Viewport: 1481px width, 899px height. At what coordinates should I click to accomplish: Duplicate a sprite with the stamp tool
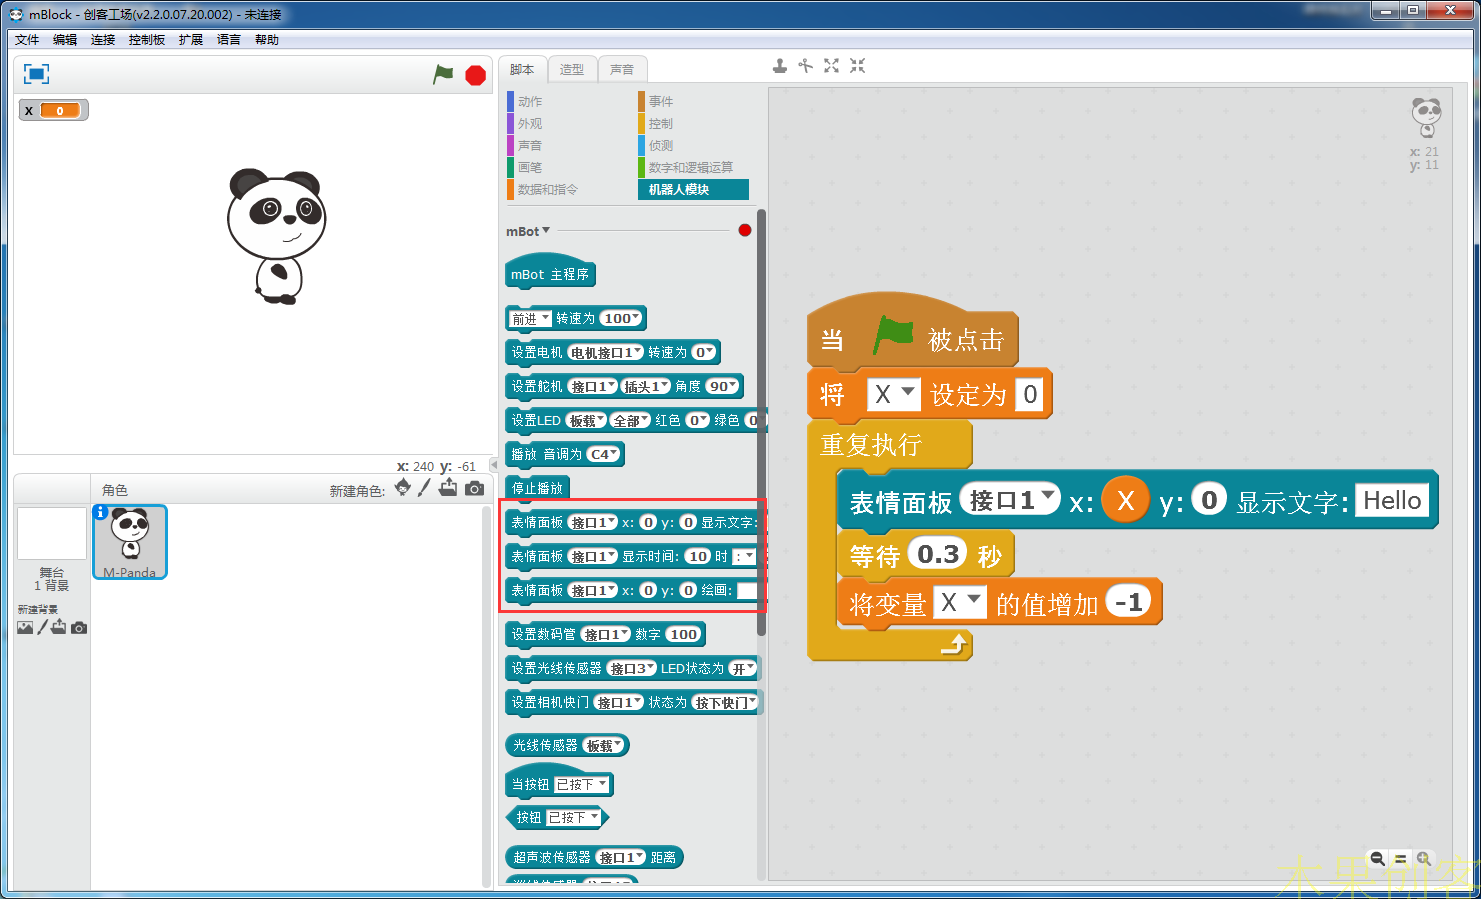click(x=779, y=65)
